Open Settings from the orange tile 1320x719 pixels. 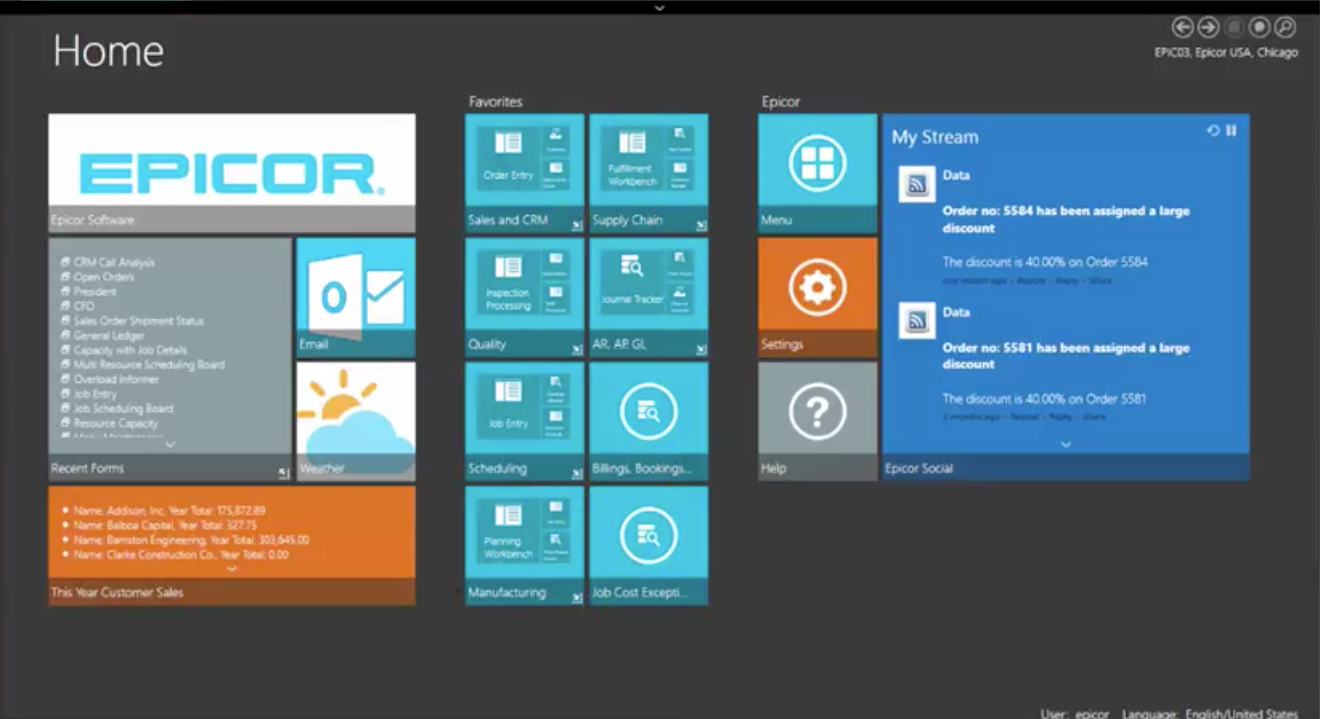[x=816, y=287]
